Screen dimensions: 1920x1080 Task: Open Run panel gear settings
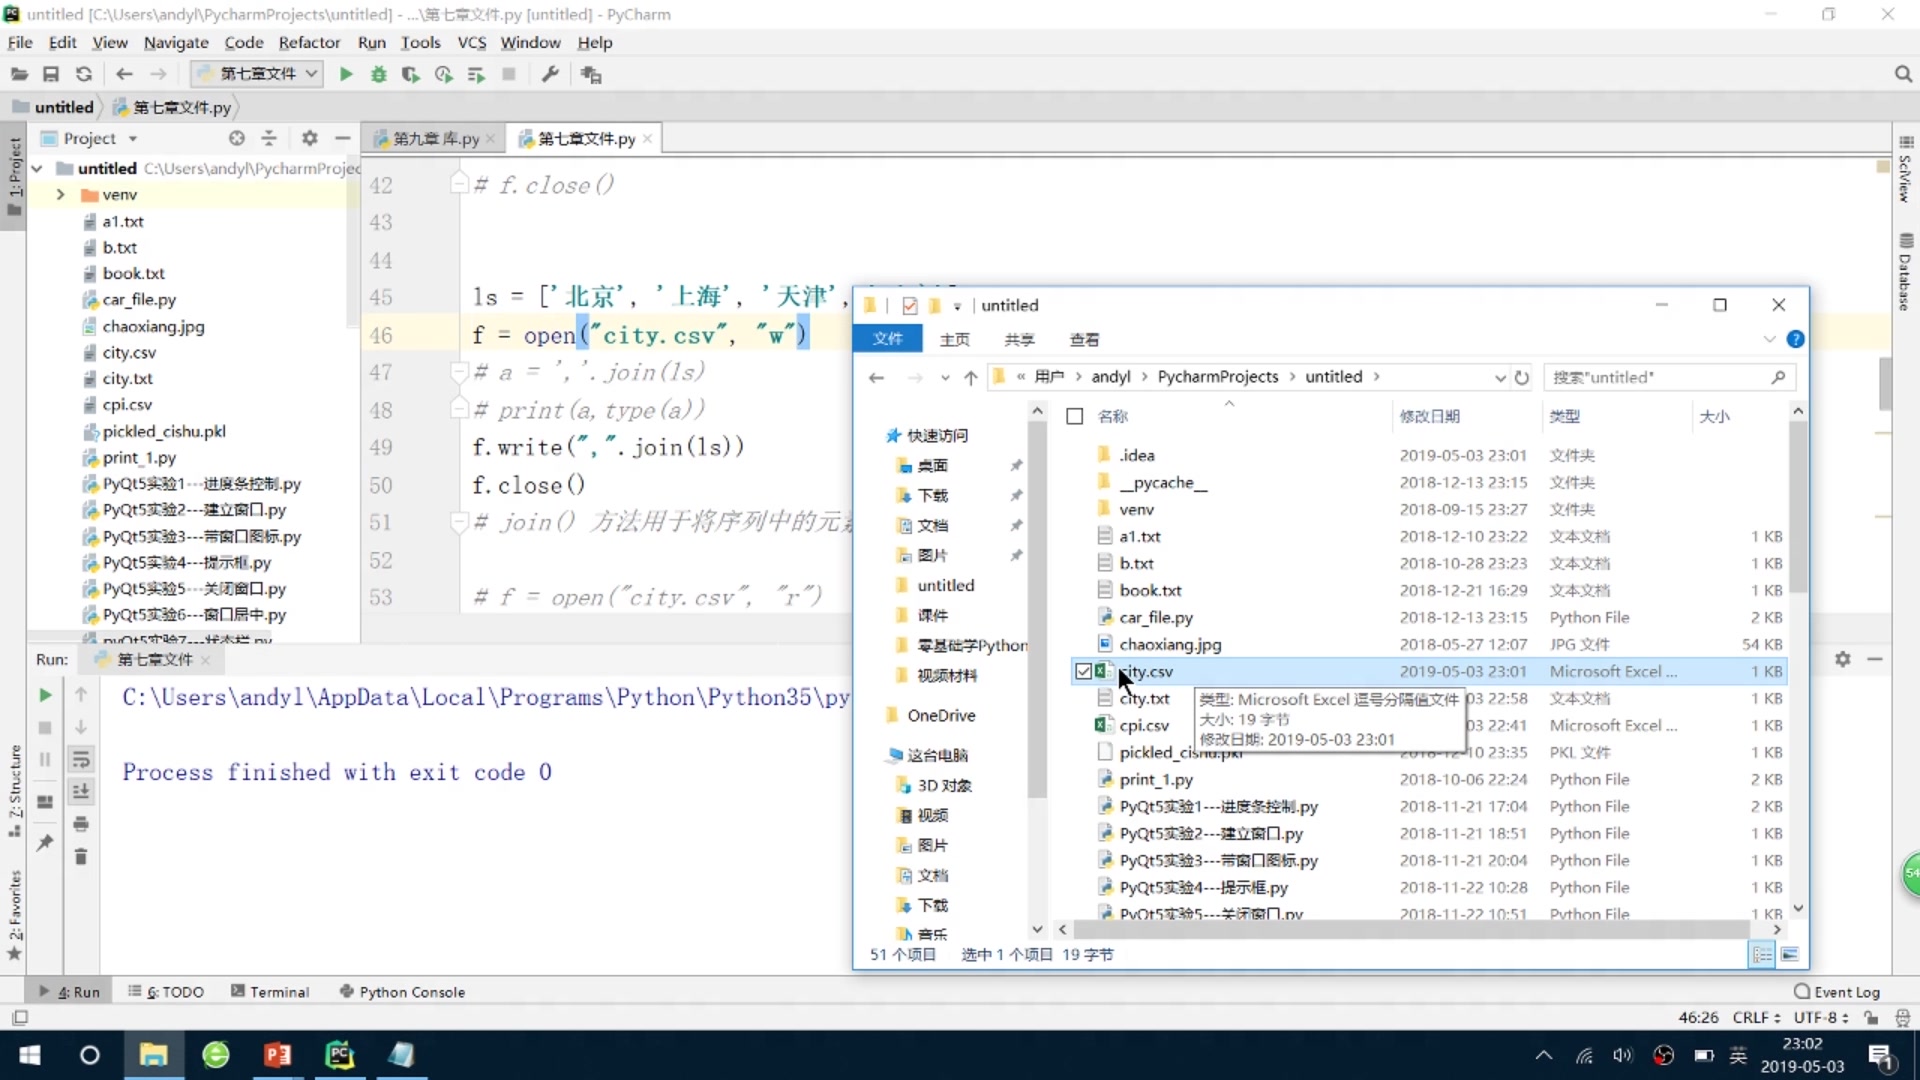pyautogui.click(x=1843, y=659)
